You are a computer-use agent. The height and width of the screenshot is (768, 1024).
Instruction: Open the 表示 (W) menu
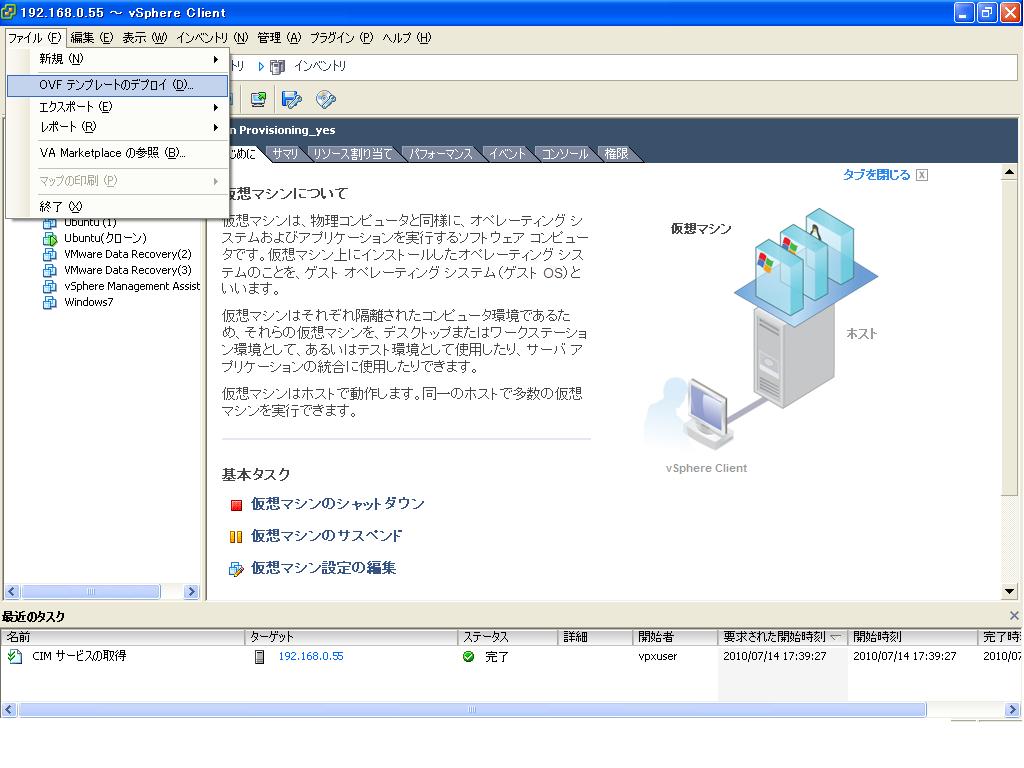click(x=145, y=38)
